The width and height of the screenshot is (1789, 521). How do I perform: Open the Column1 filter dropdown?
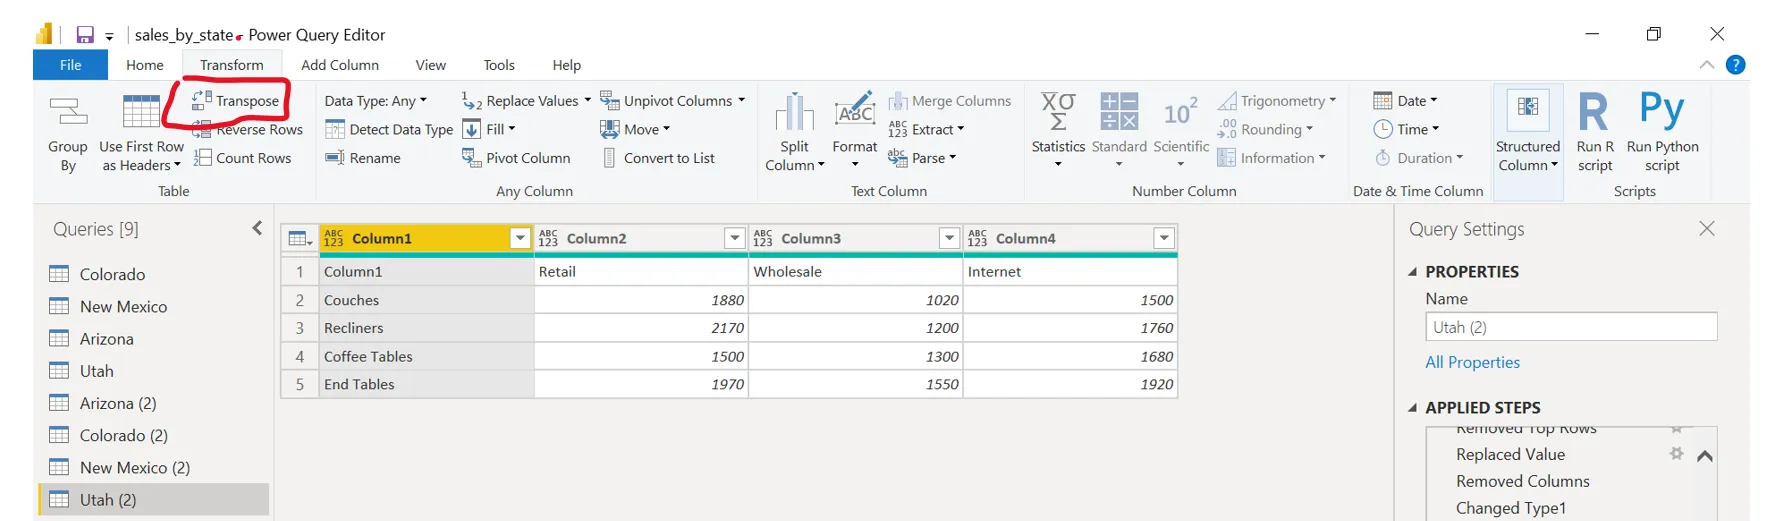pyautogui.click(x=520, y=238)
